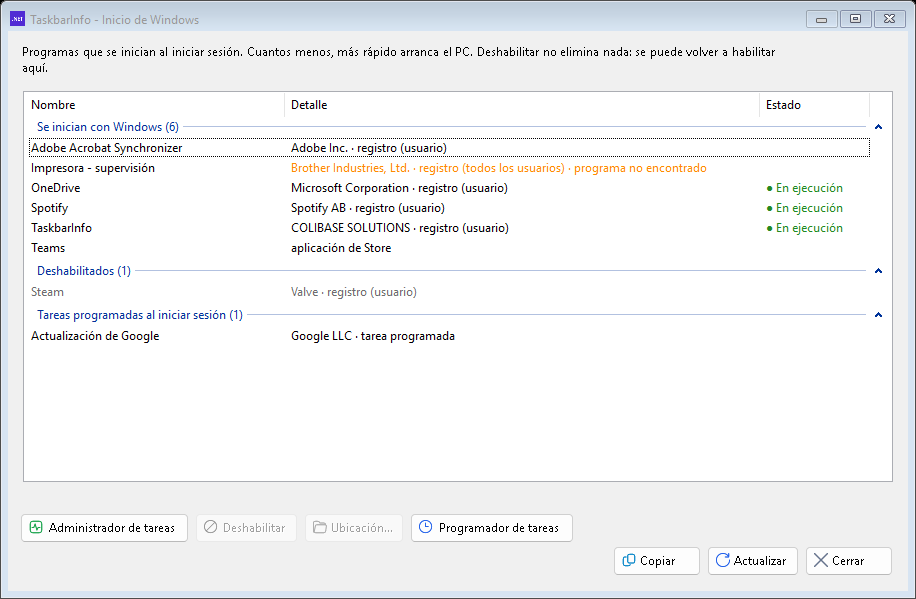Sort by the Nombre column header
Screen dimensions: 916x599
point(155,105)
